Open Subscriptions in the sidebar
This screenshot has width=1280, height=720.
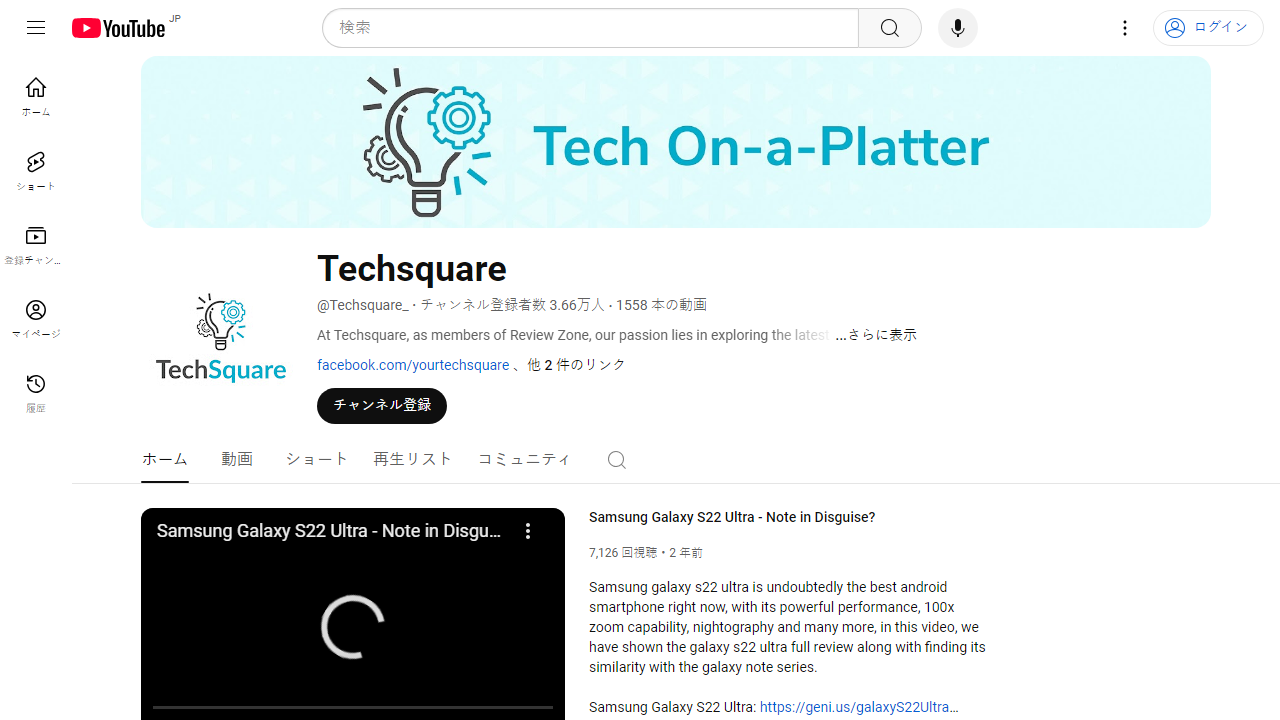pos(36,244)
